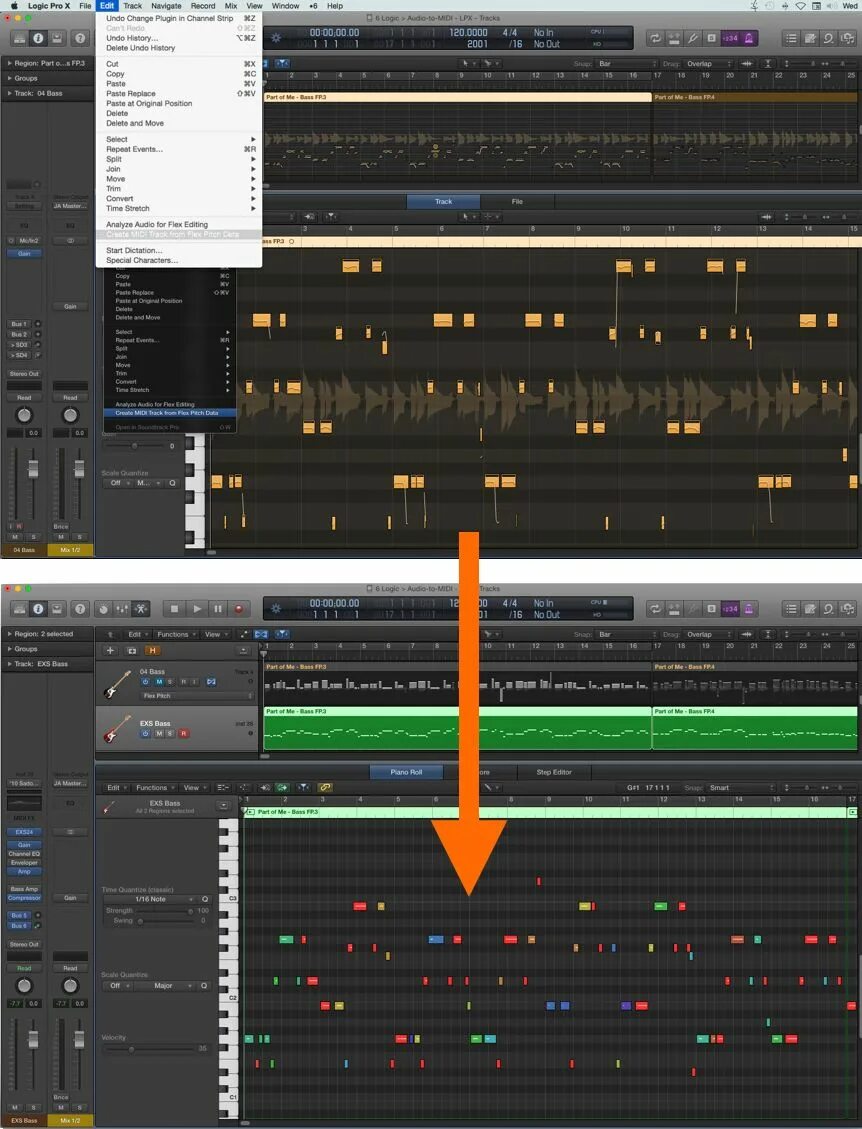
Task: Click the red Record transport button
Action: pyautogui.click(x=239, y=609)
